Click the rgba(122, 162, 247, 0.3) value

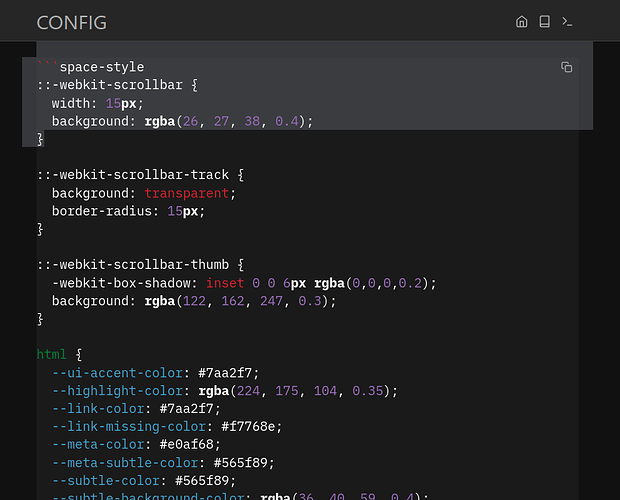(x=240, y=300)
